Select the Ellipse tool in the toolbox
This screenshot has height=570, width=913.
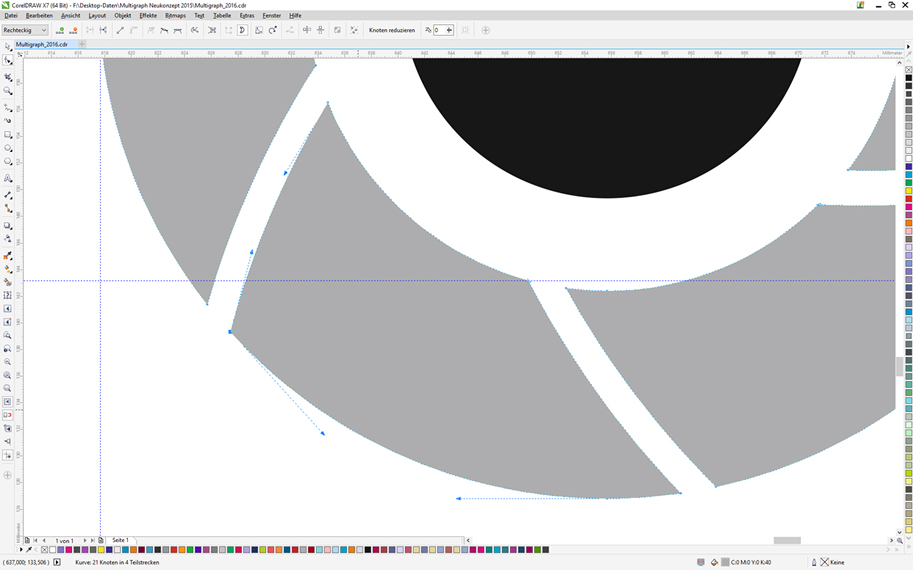point(8,148)
